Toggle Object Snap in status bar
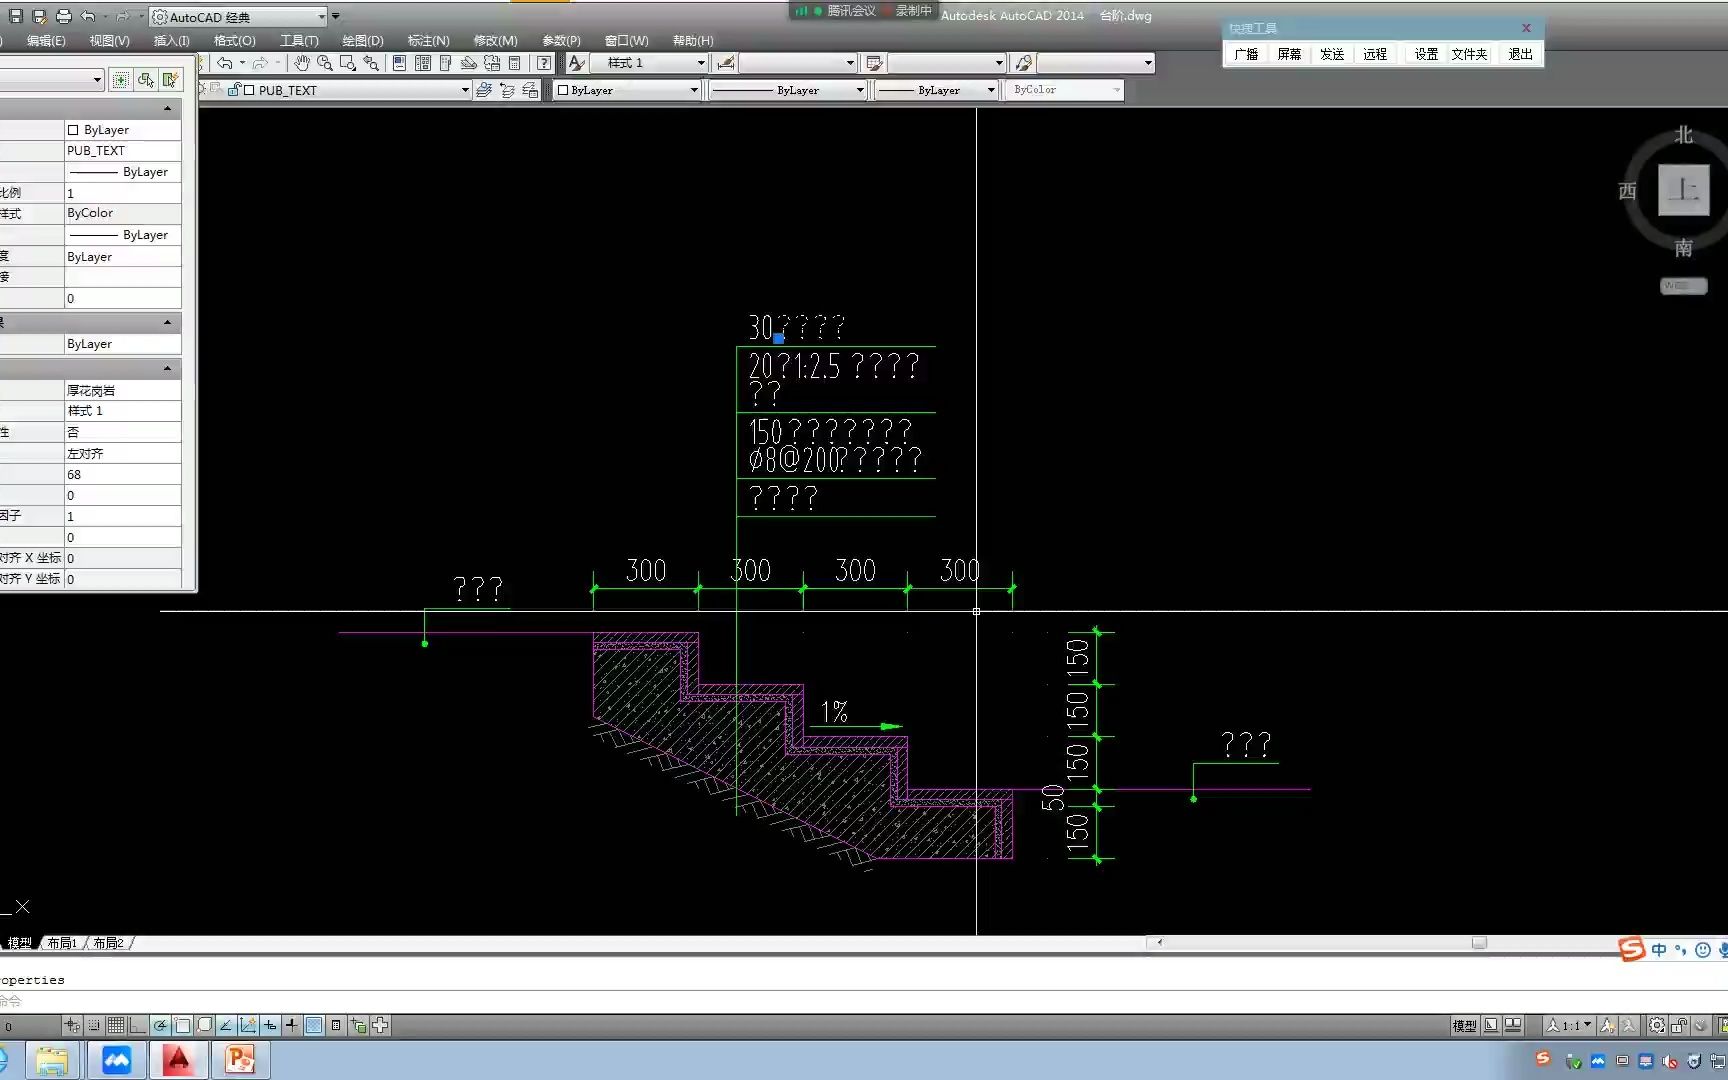1728x1080 pixels. click(182, 1025)
